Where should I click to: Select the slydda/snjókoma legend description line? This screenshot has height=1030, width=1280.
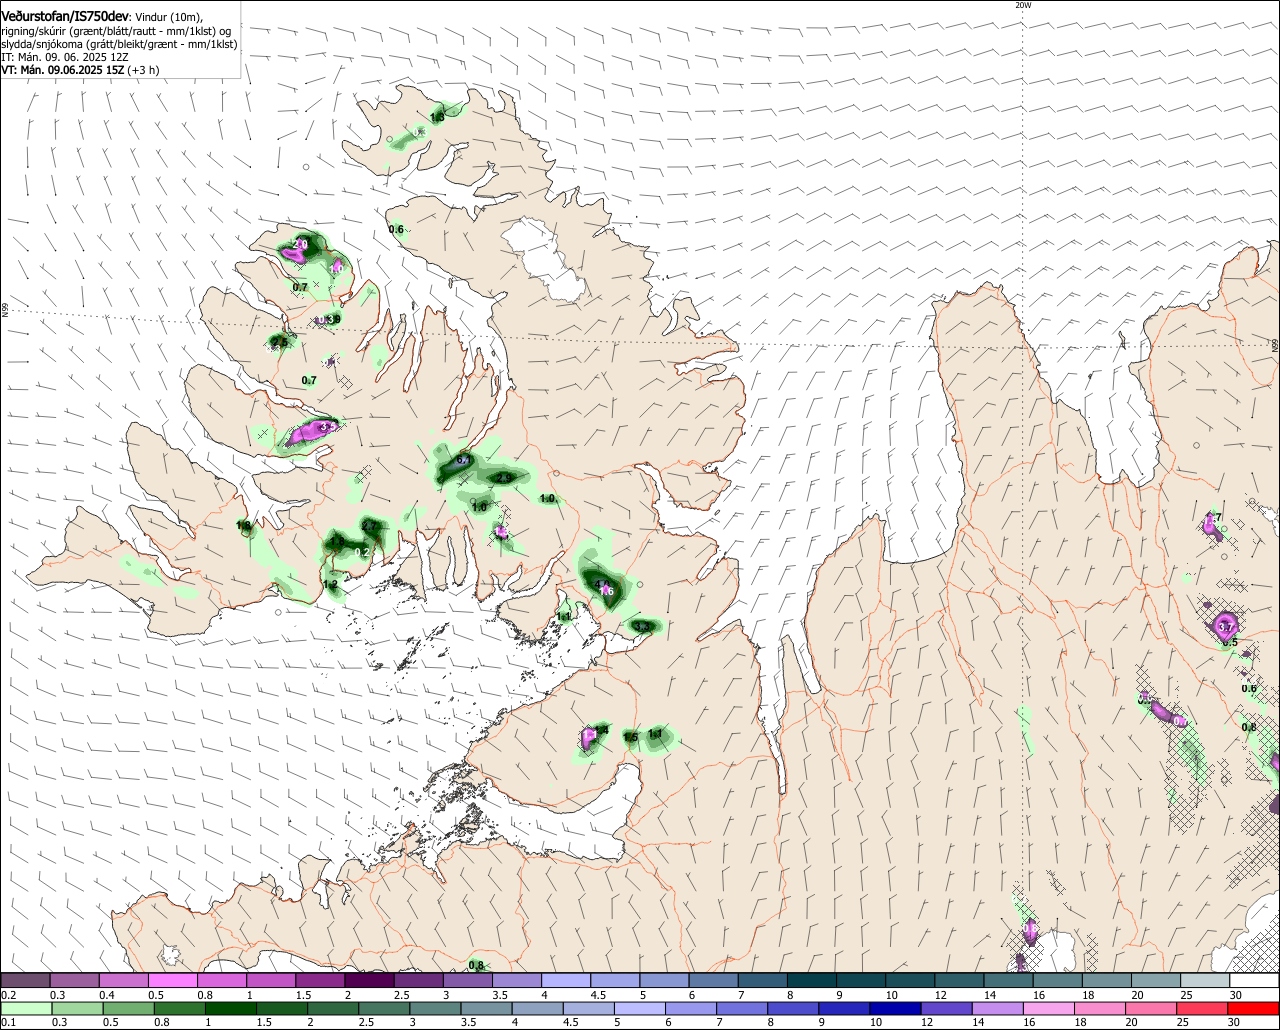119,44
